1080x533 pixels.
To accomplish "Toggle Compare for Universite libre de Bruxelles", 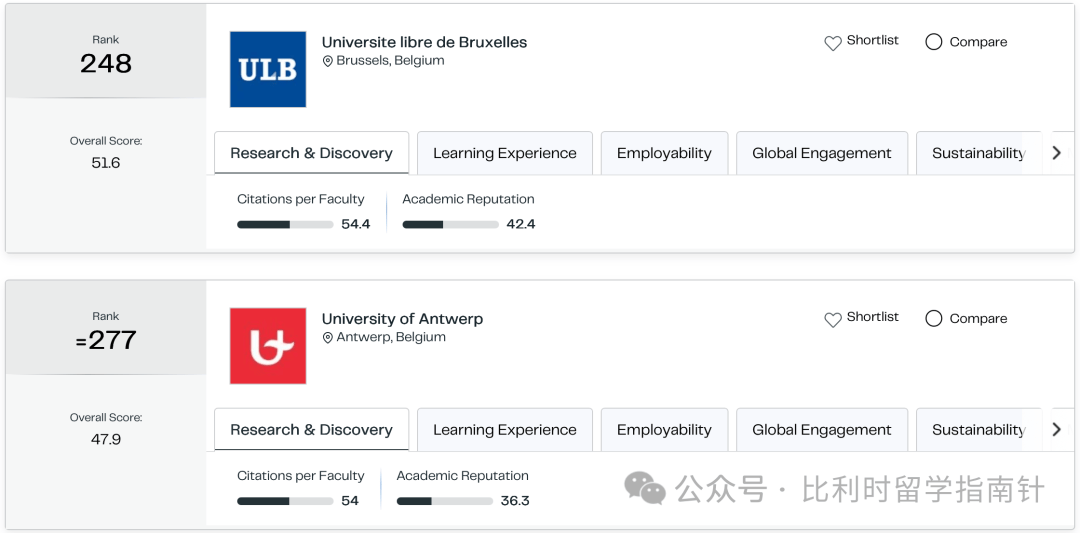I will pyautogui.click(x=933, y=42).
